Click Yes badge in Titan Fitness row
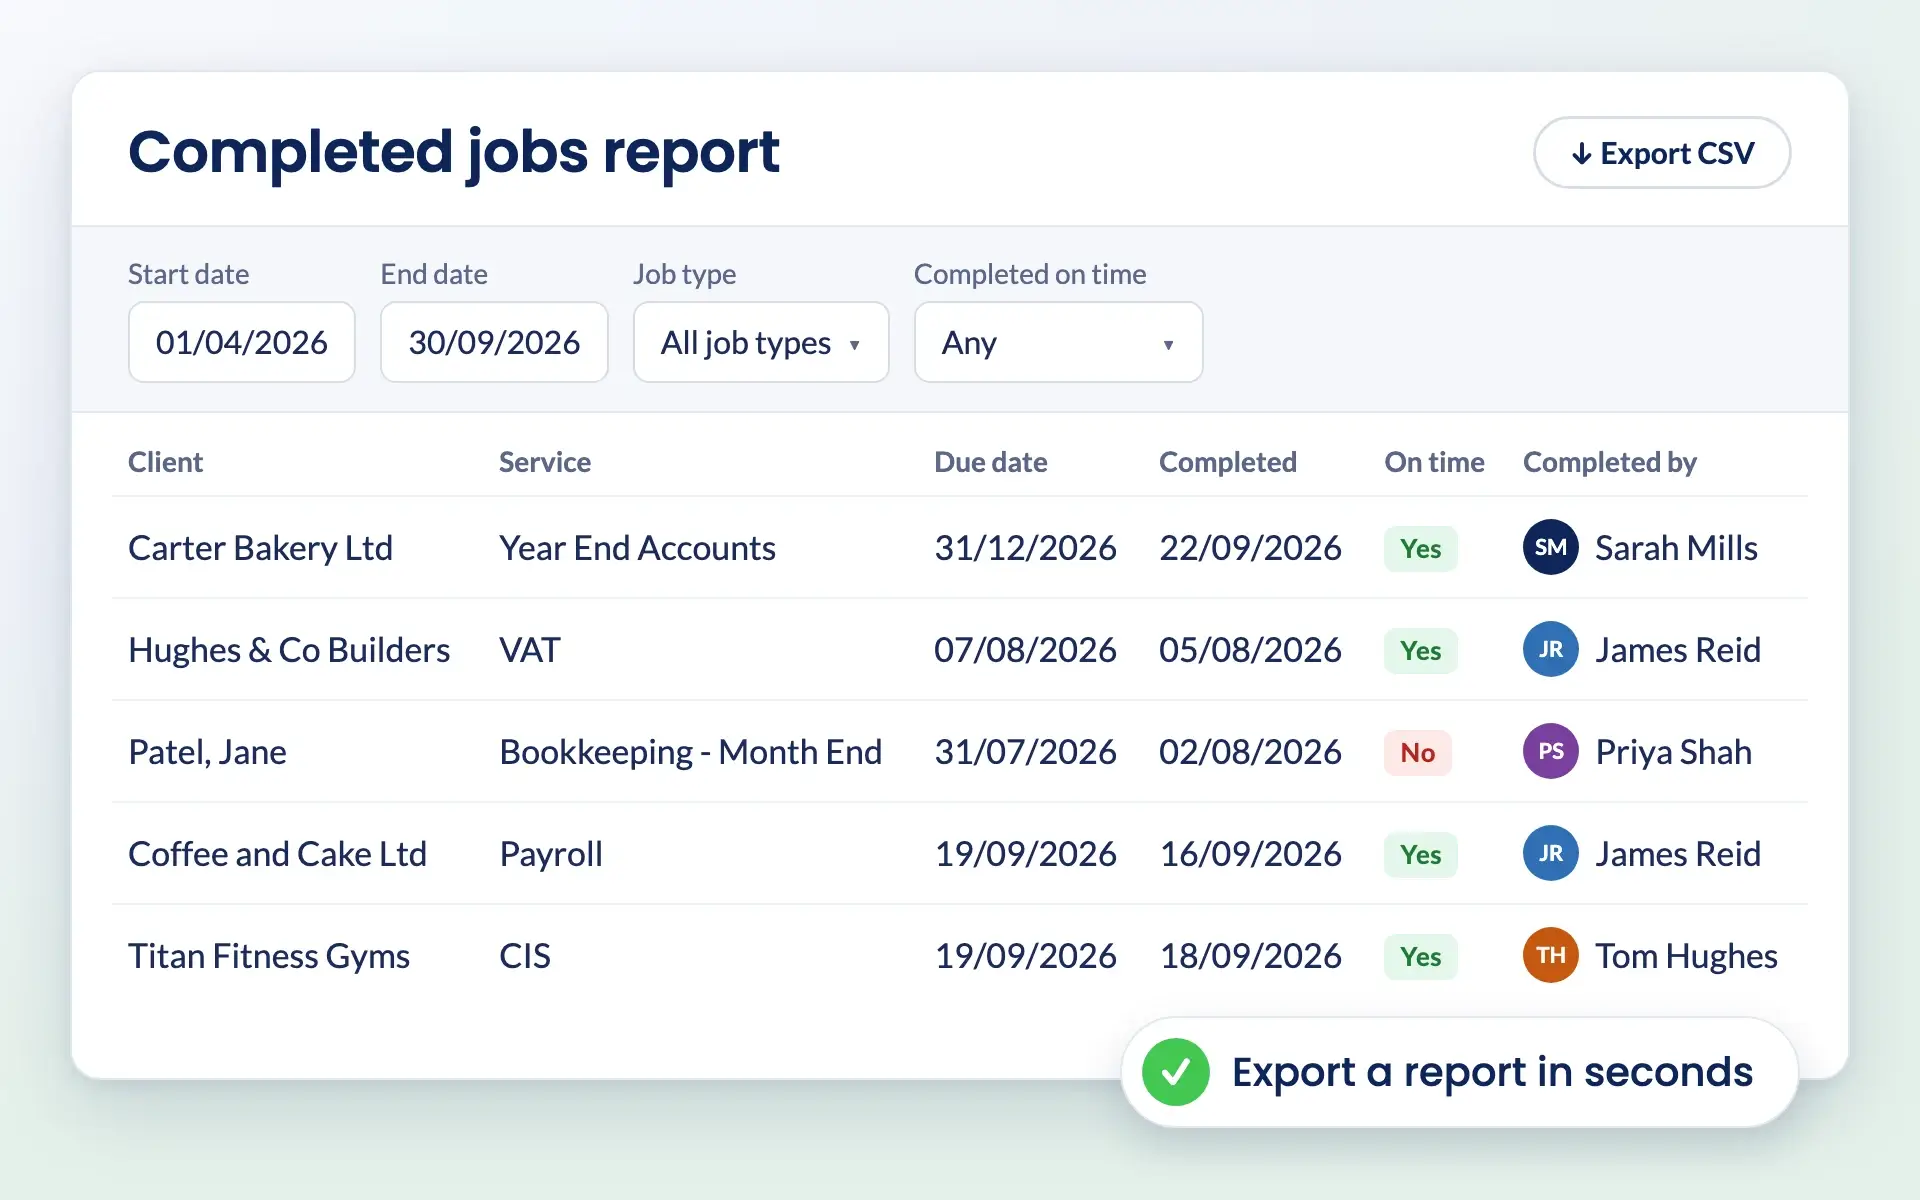1920x1200 pixels. (x=1420, y=956)
